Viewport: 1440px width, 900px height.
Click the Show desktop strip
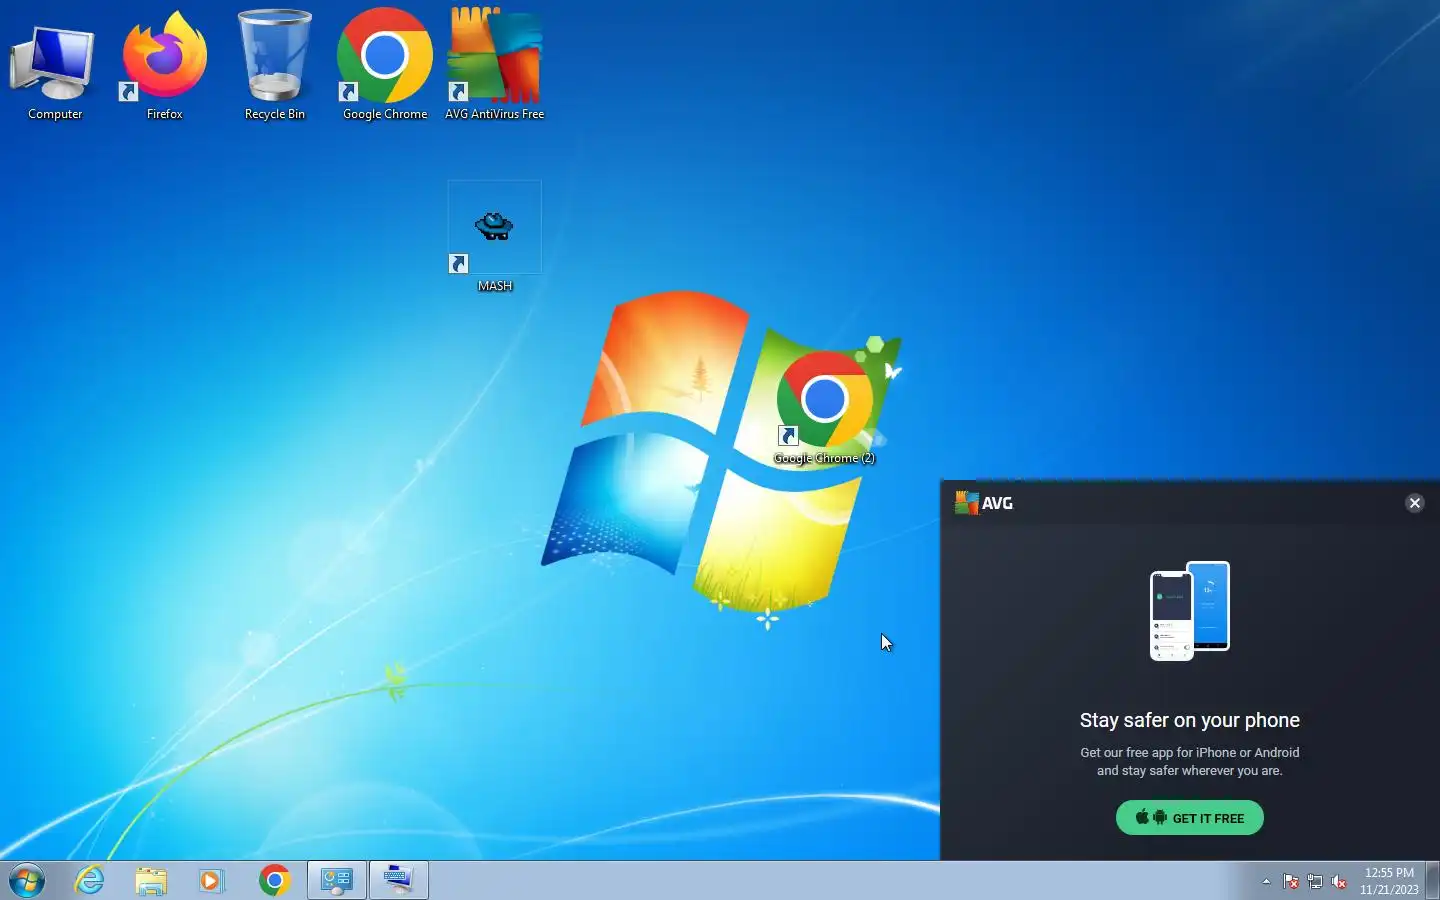tap(1432, 881)
